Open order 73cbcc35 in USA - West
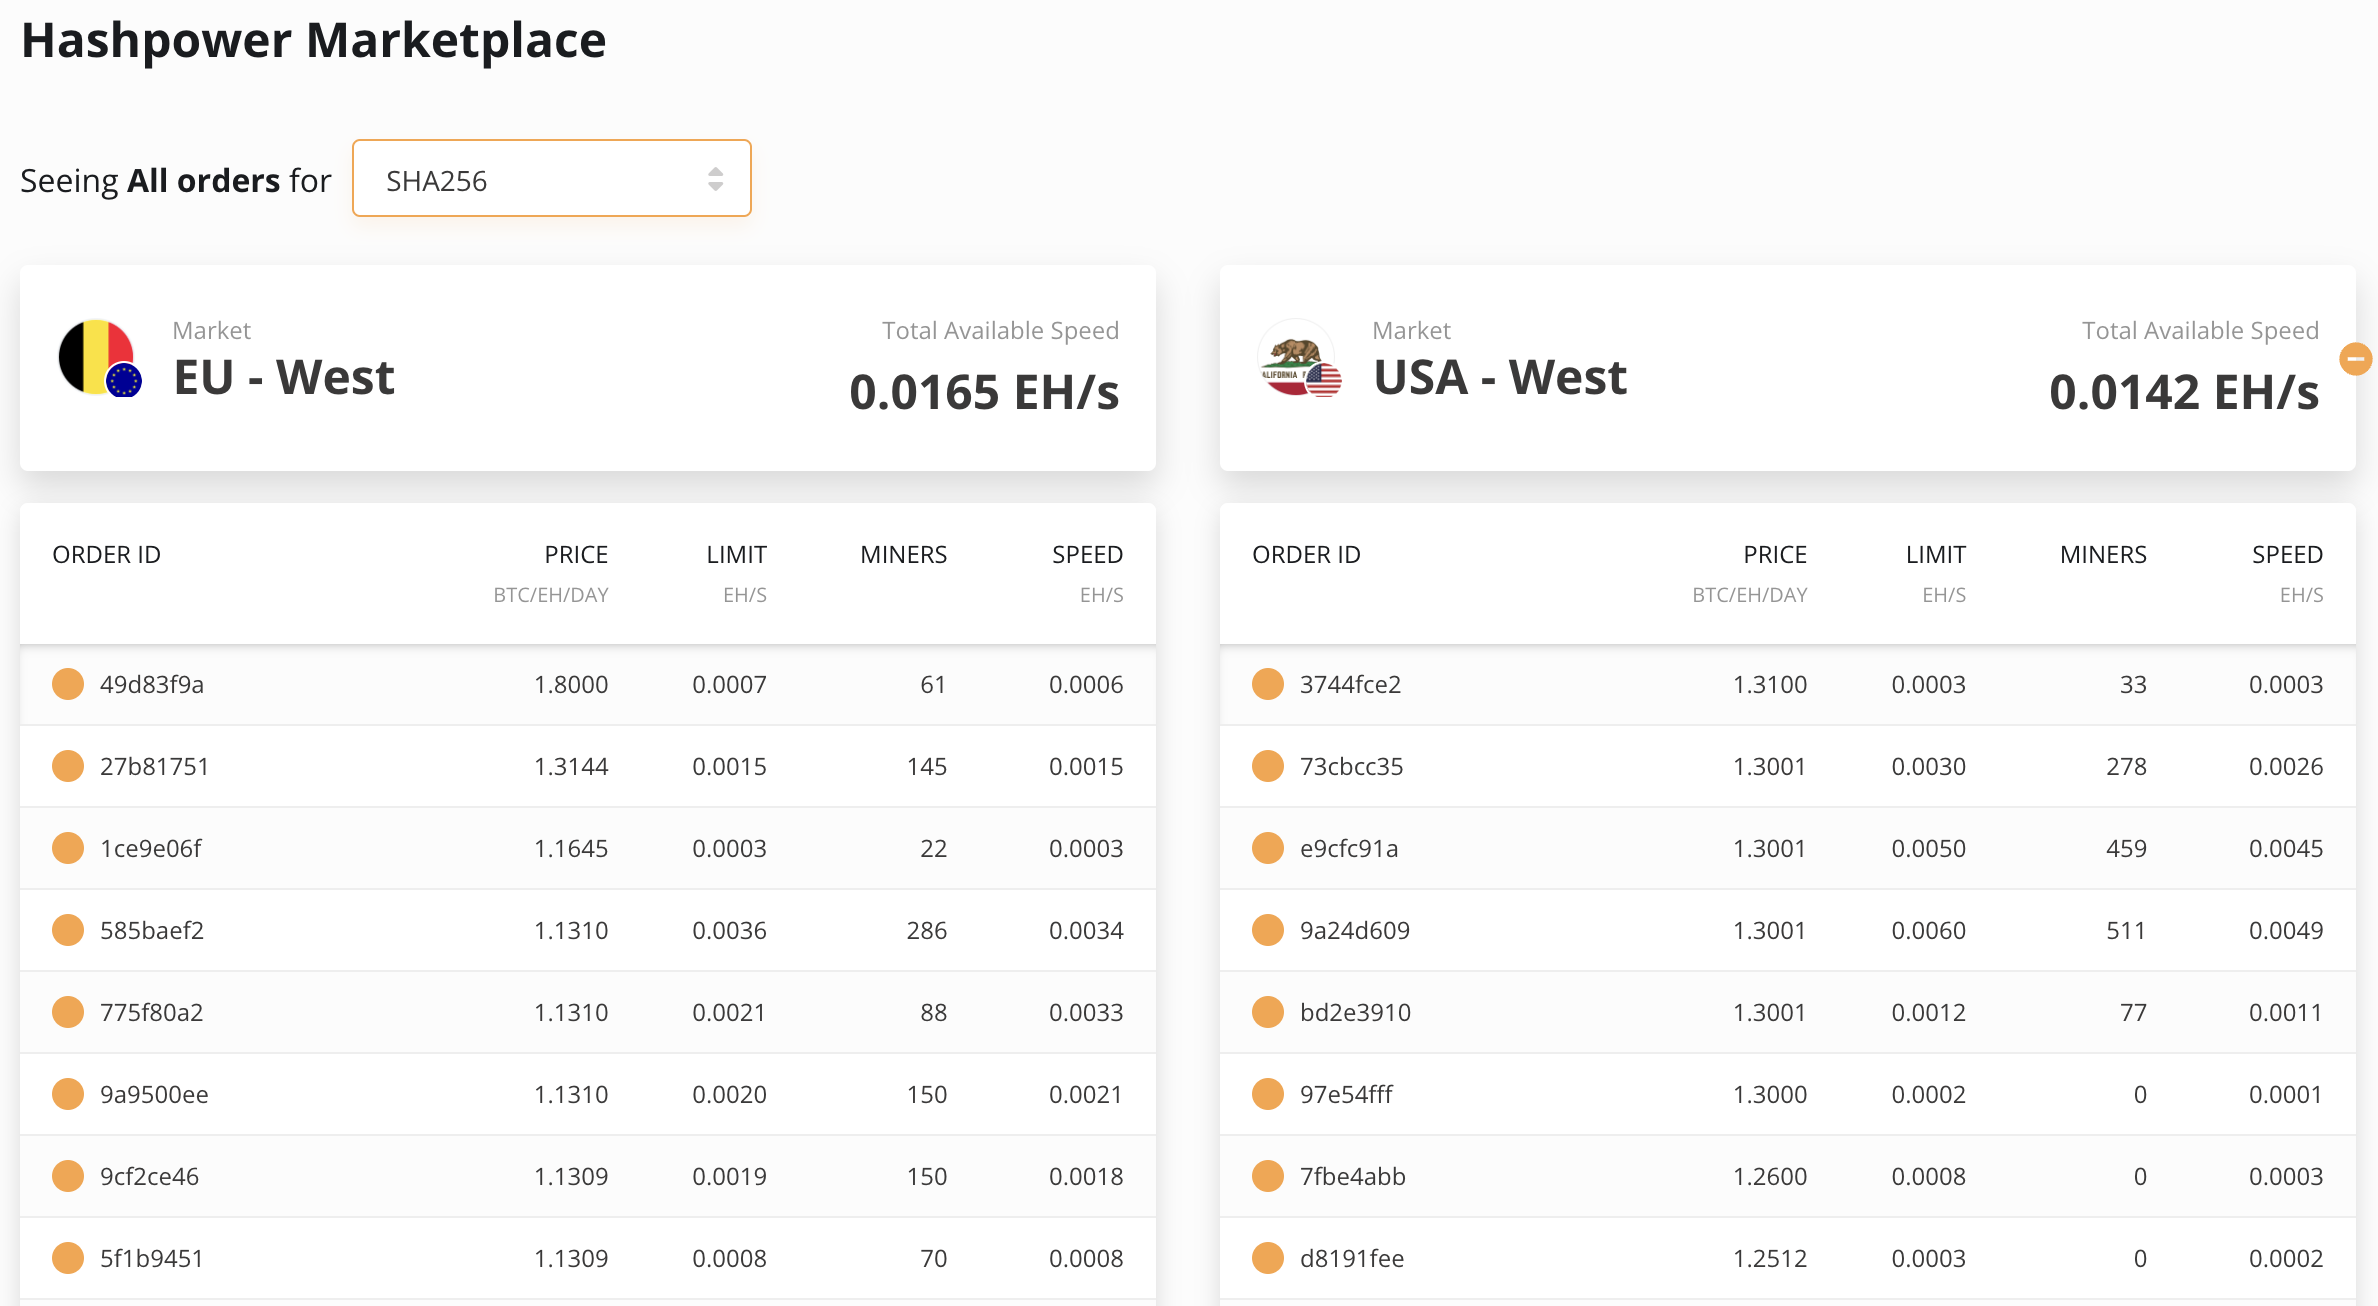 coord(1351,767)
